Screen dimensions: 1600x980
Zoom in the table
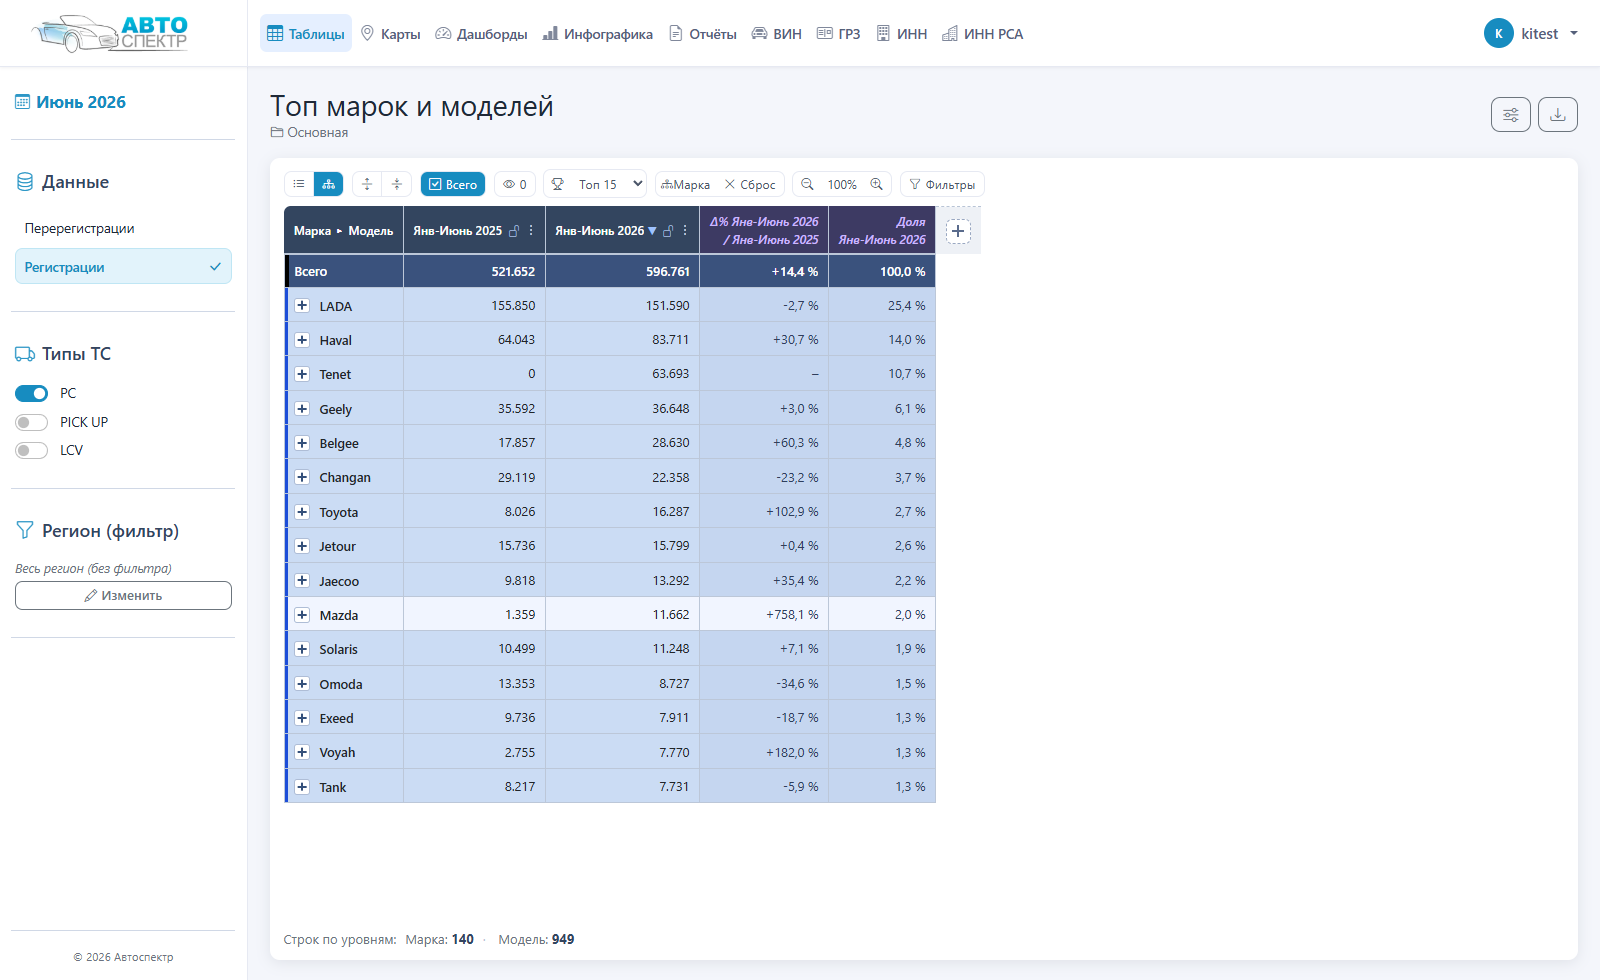tap(877, 184)
